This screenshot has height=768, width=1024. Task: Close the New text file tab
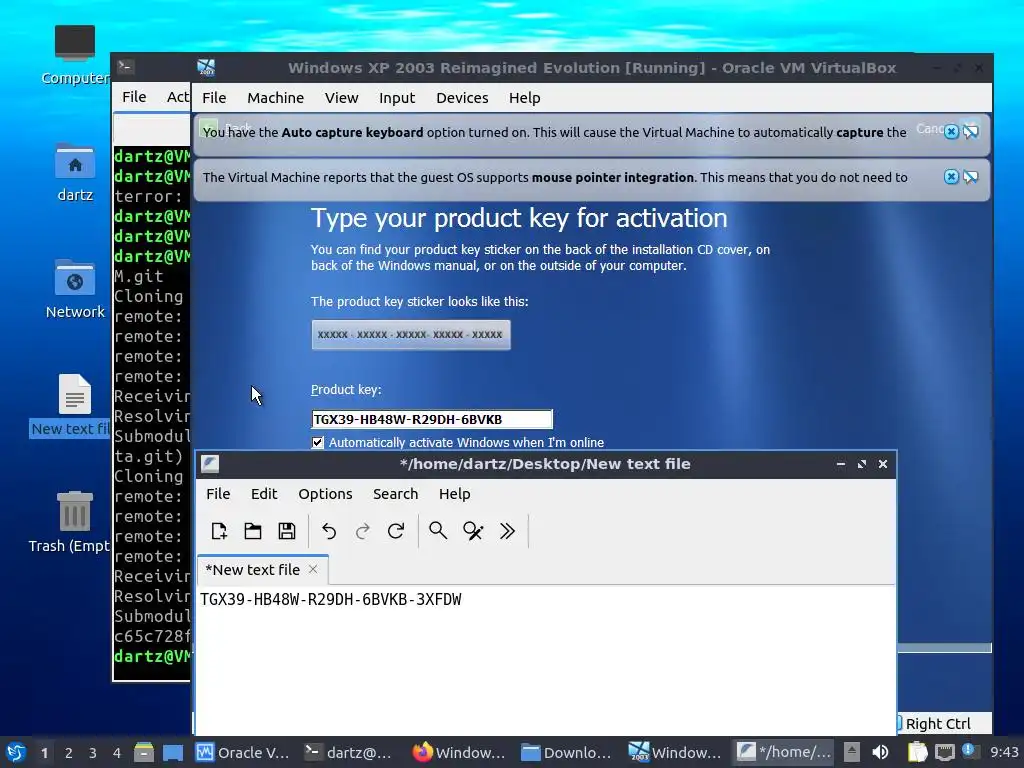313,569
